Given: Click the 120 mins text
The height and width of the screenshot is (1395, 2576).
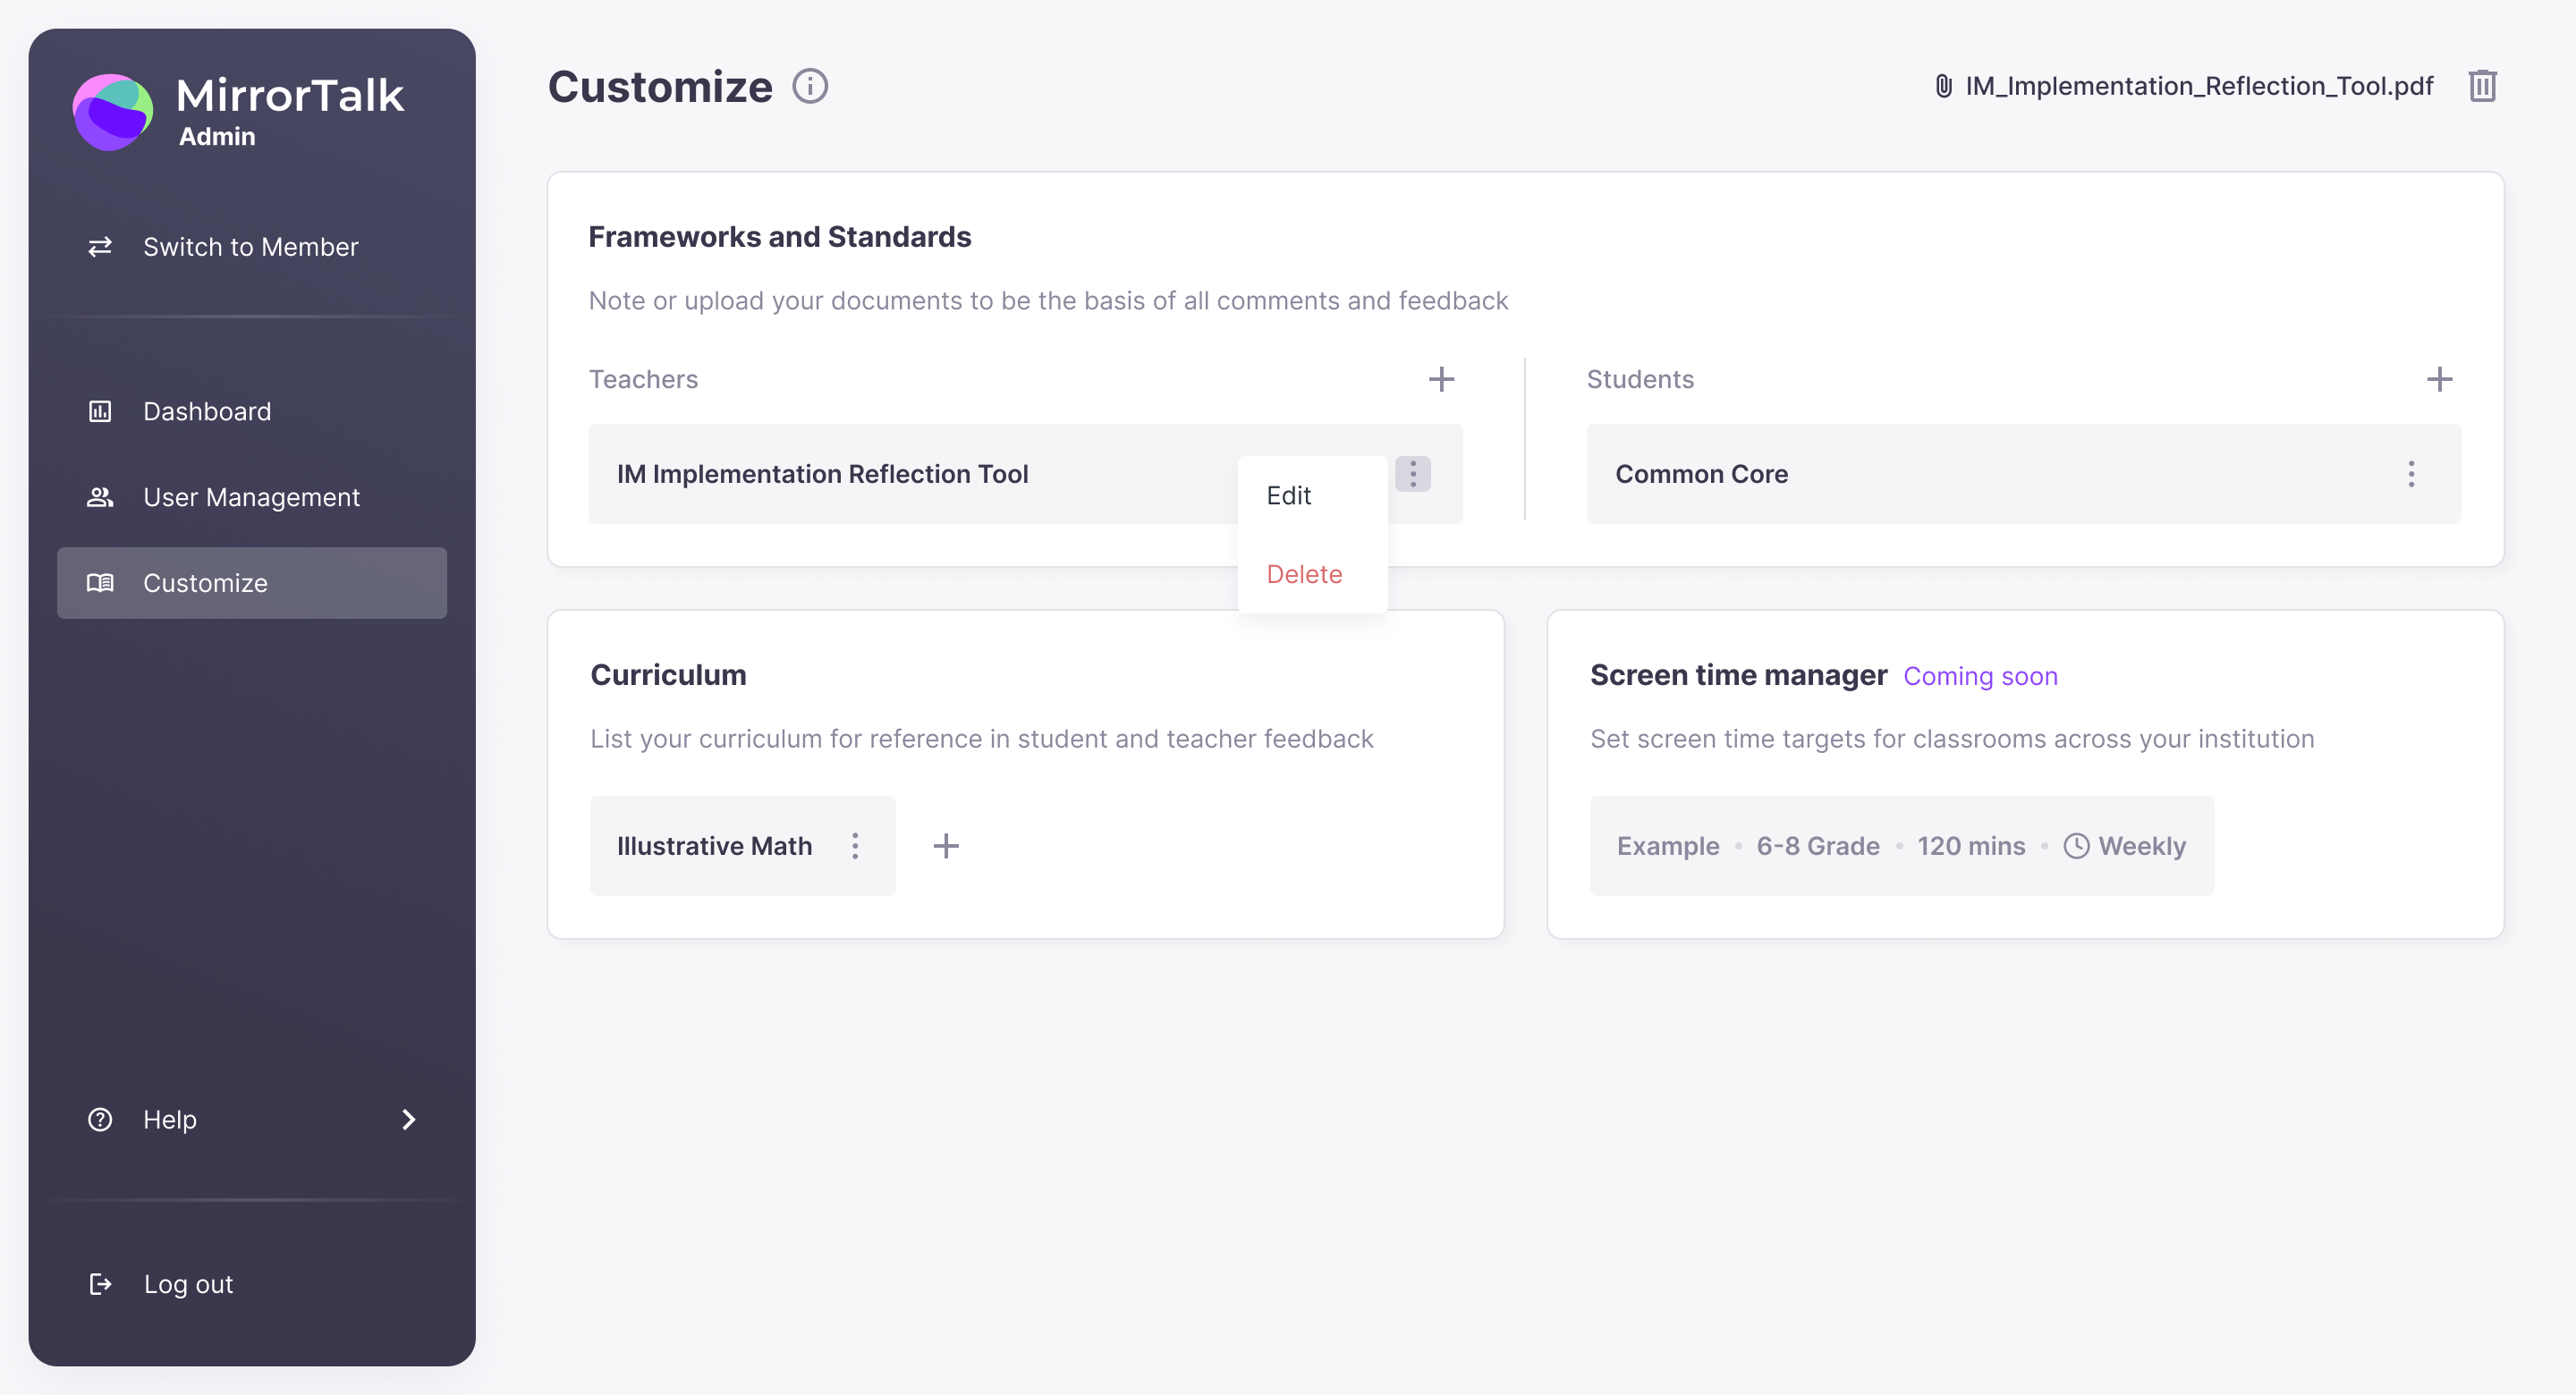Looking at the screenshot, I should point(1970,846).
